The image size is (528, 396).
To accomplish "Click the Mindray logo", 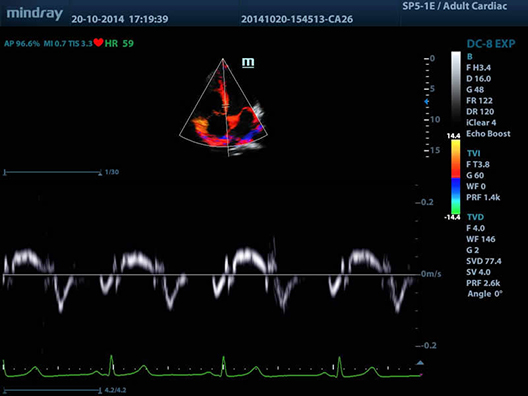I will [35, 13].
